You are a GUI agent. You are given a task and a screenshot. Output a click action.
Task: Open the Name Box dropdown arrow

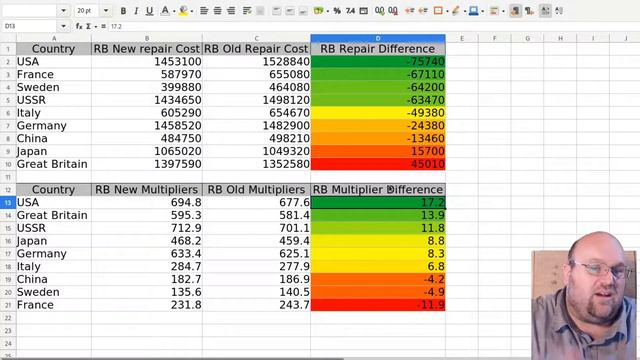tap(63, 26)
